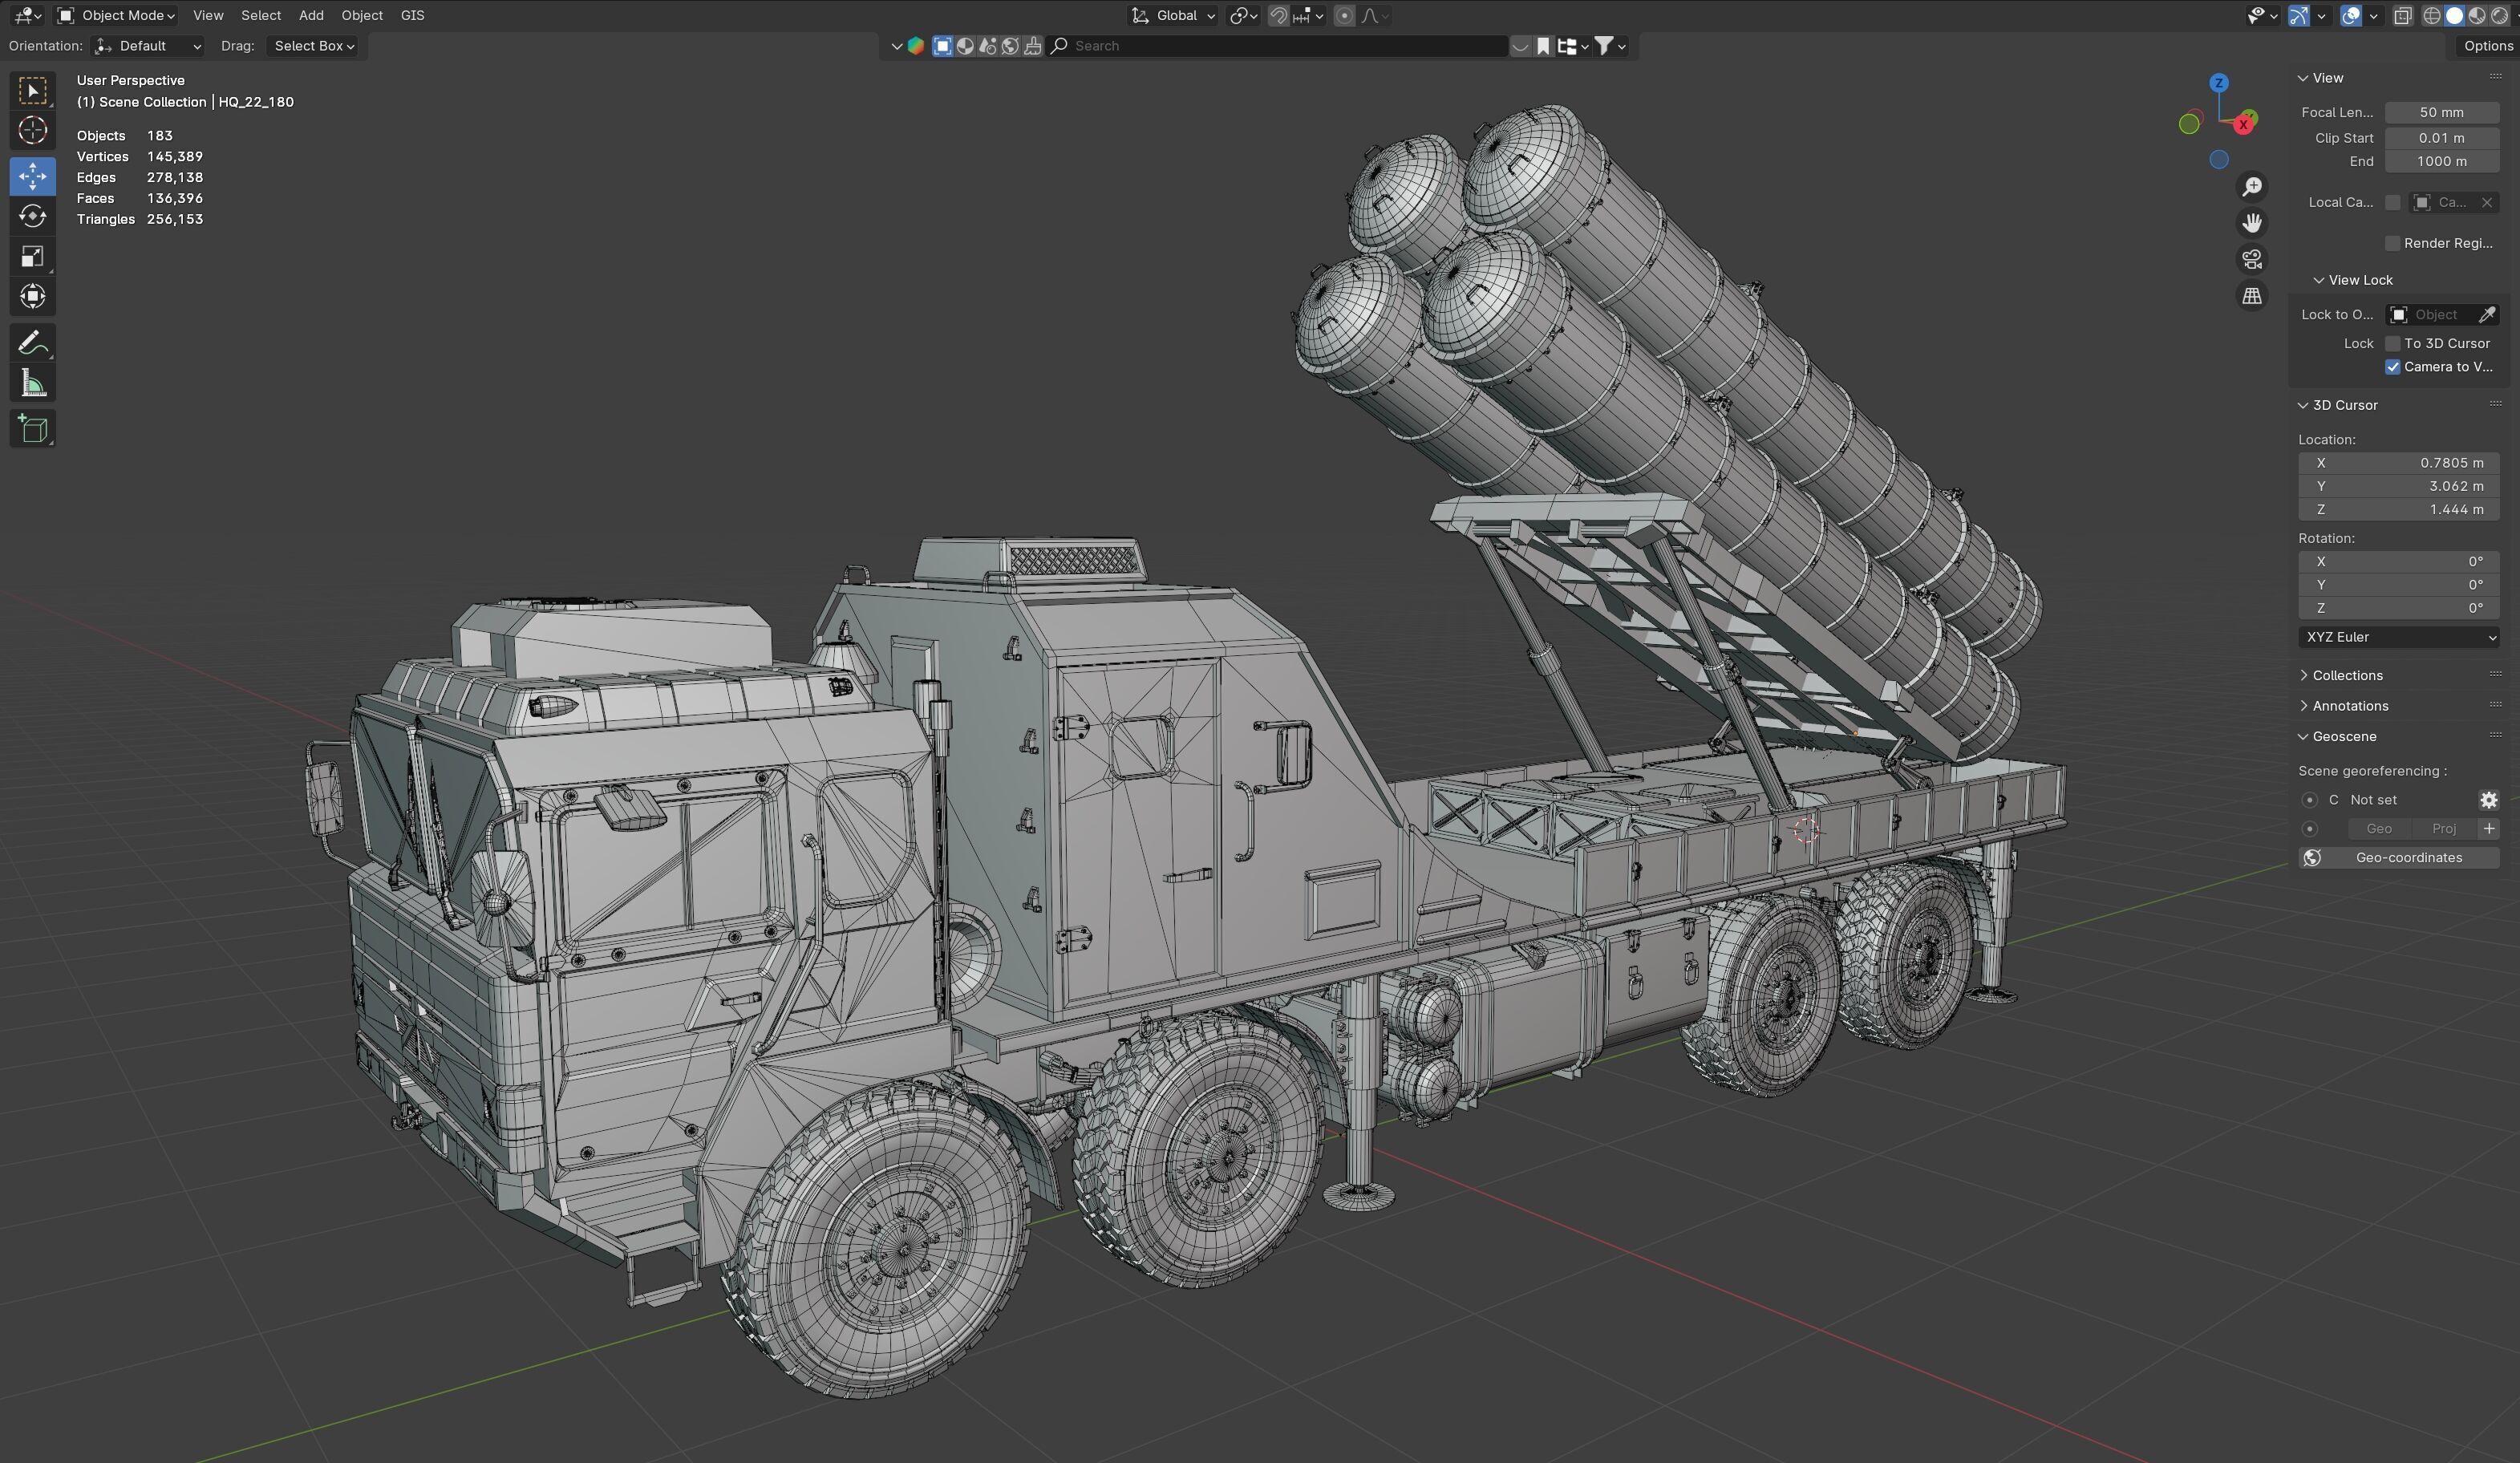The height and width of the screenshot is (1463, 2520).
Task: Enable Local Camera checkbox
Action: coord(2392,203)
